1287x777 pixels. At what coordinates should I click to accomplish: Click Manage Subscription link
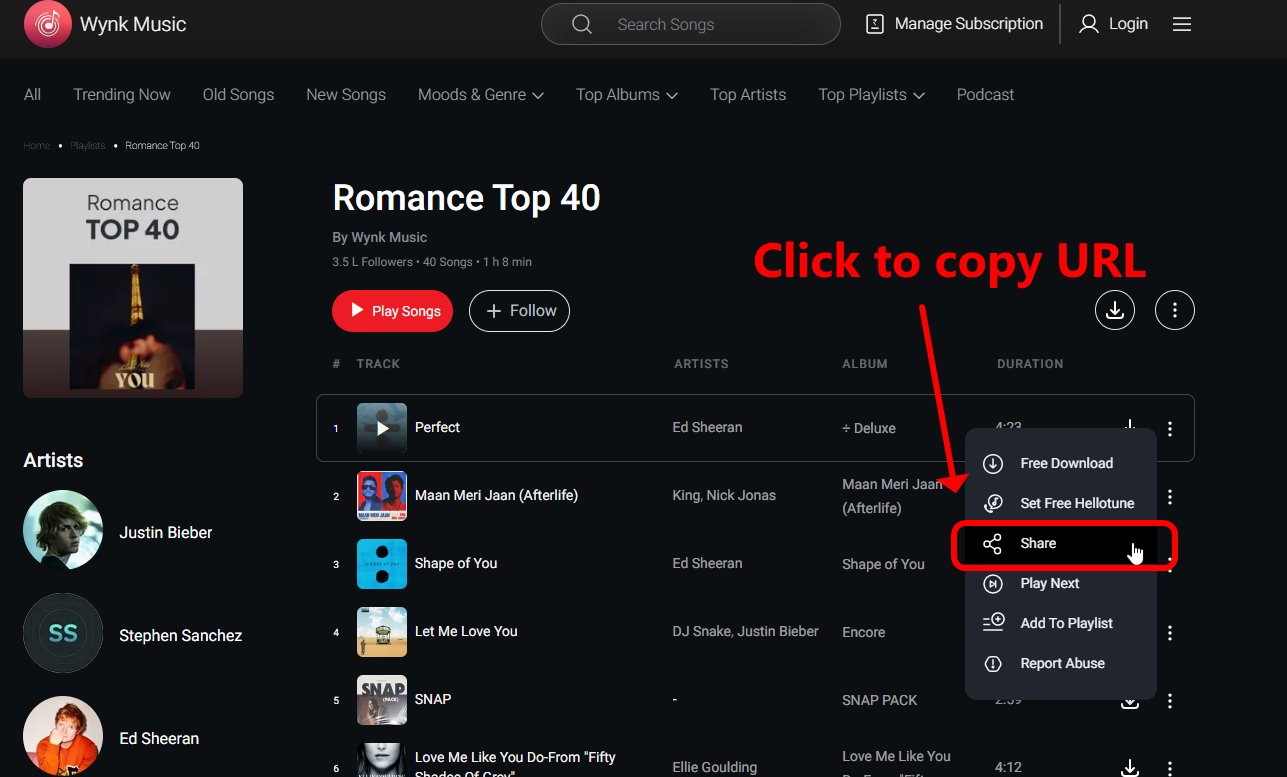[968, 24]
